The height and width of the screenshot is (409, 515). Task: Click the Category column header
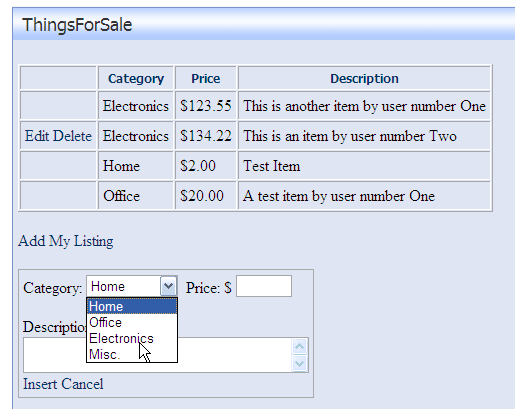coord(136,79)
